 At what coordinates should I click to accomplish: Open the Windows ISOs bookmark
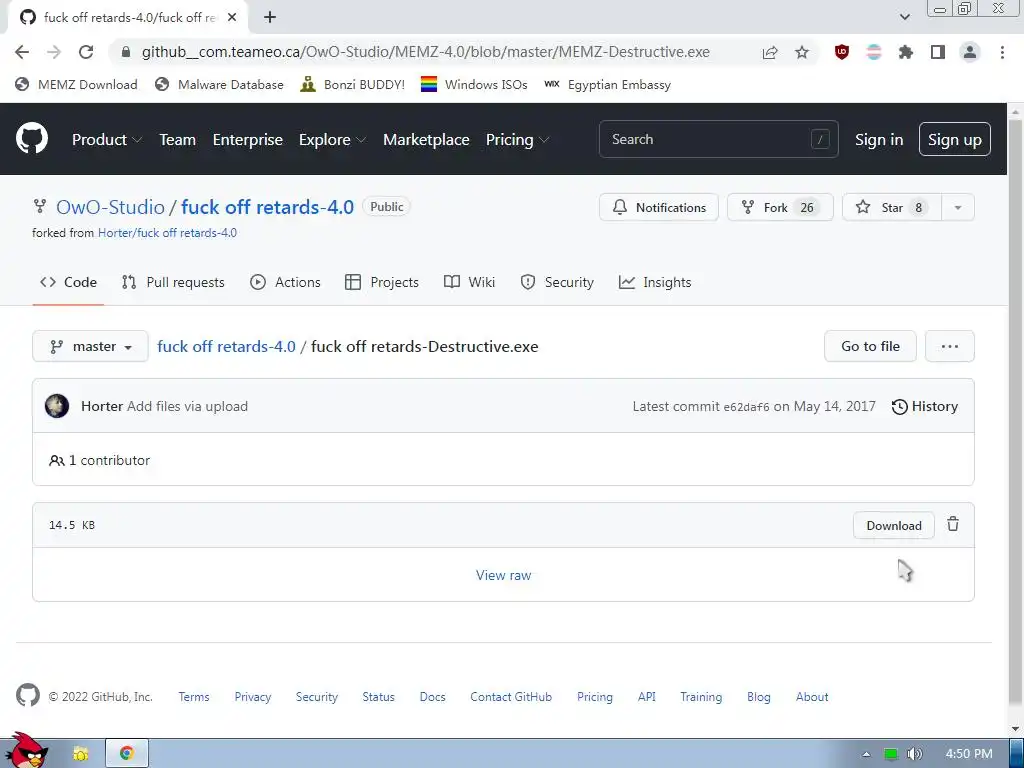[x=474, y=84]
